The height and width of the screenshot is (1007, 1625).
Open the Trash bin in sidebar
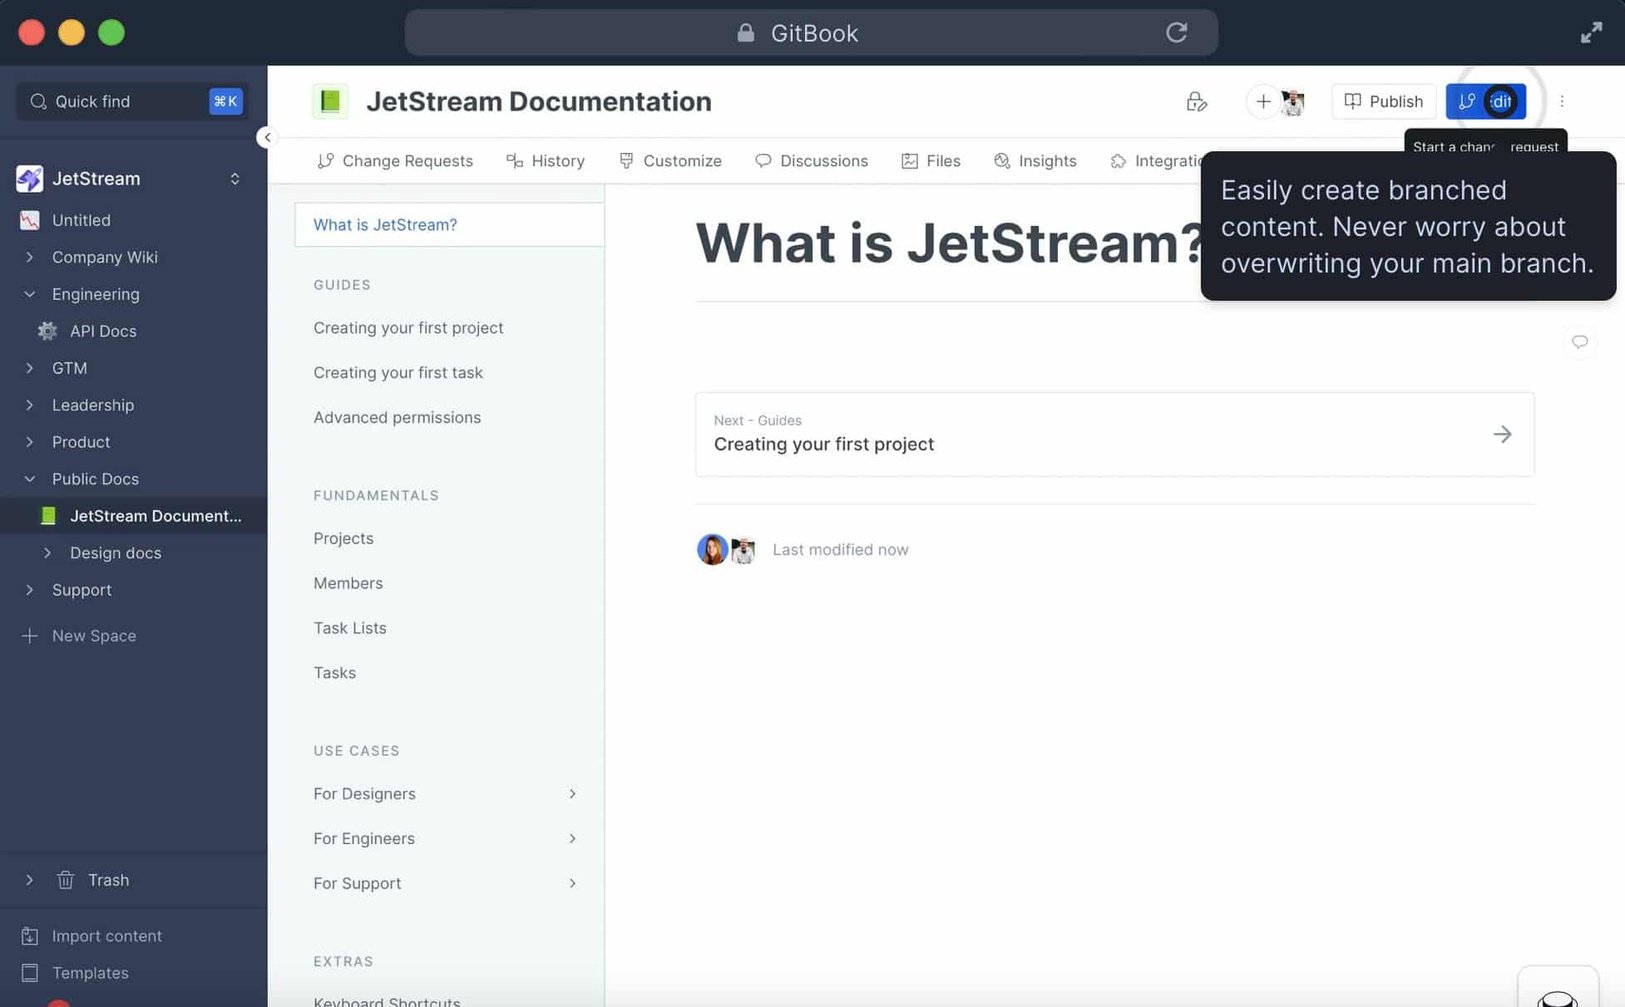pyautogui.click(x=107, y=880)
